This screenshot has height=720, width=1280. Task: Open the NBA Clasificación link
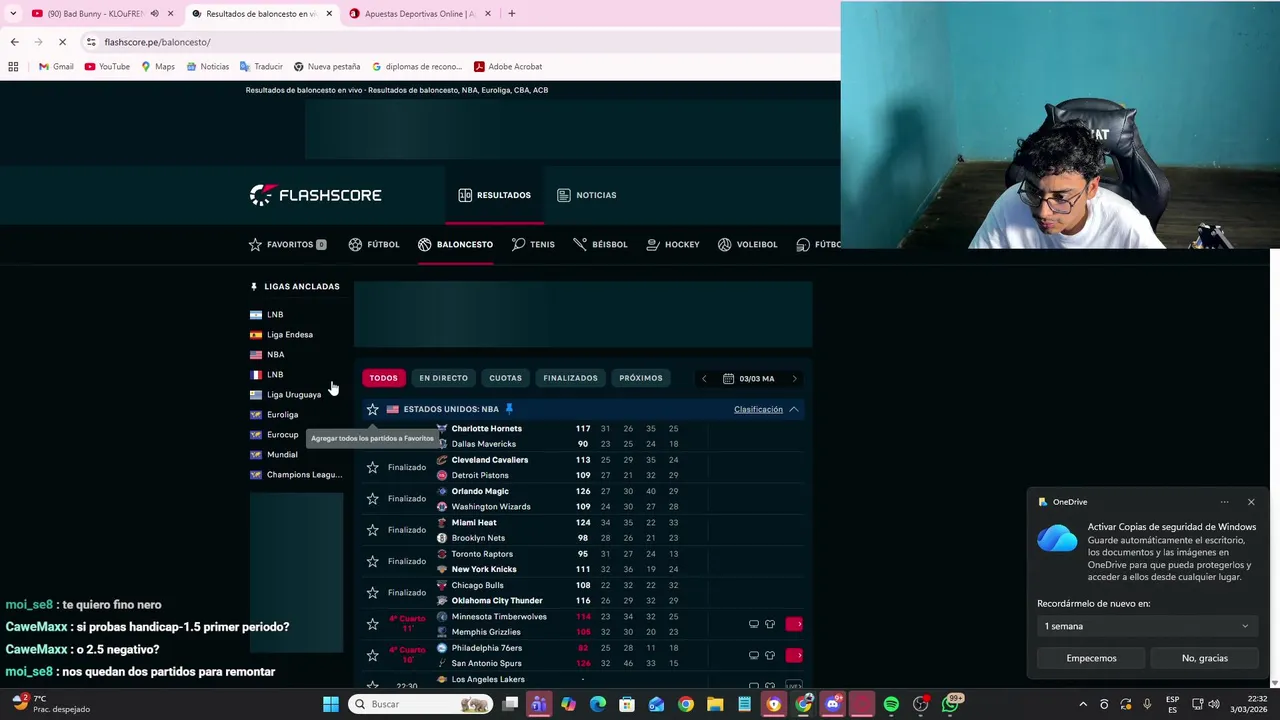758,409
